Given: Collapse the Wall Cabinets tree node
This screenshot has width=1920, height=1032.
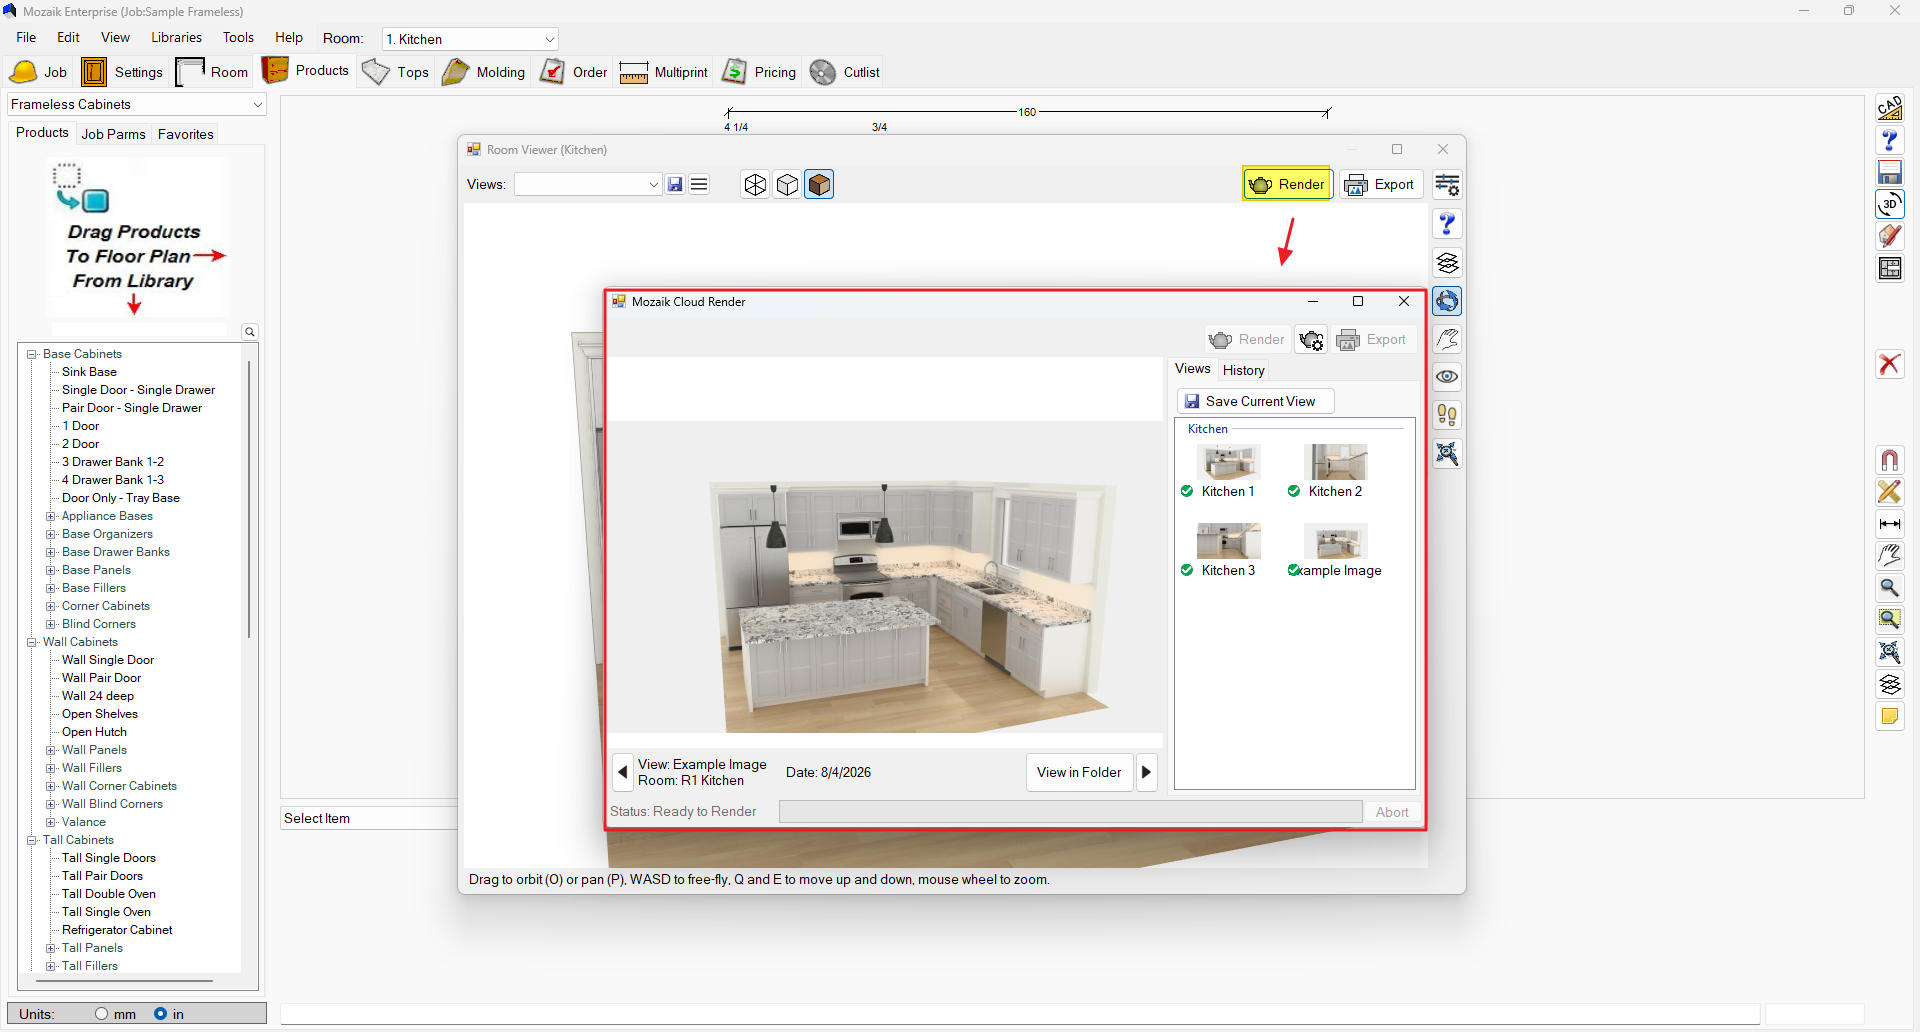Looking at the screenshot, I should click(32, 642).
